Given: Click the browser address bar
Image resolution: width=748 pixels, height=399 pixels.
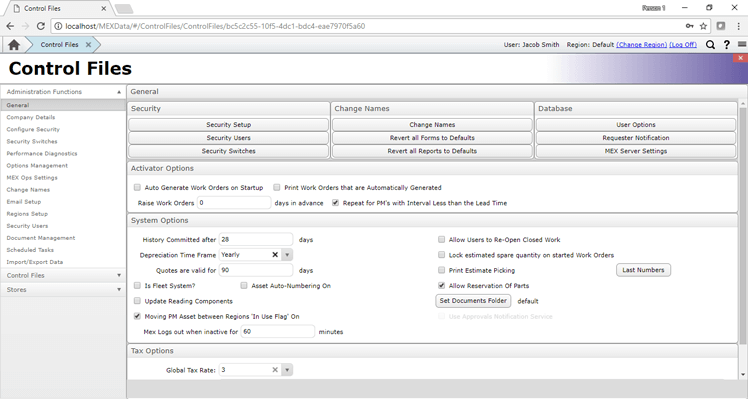Looking at the screenshot, I should pyautogui.click(x=372, y=26).
